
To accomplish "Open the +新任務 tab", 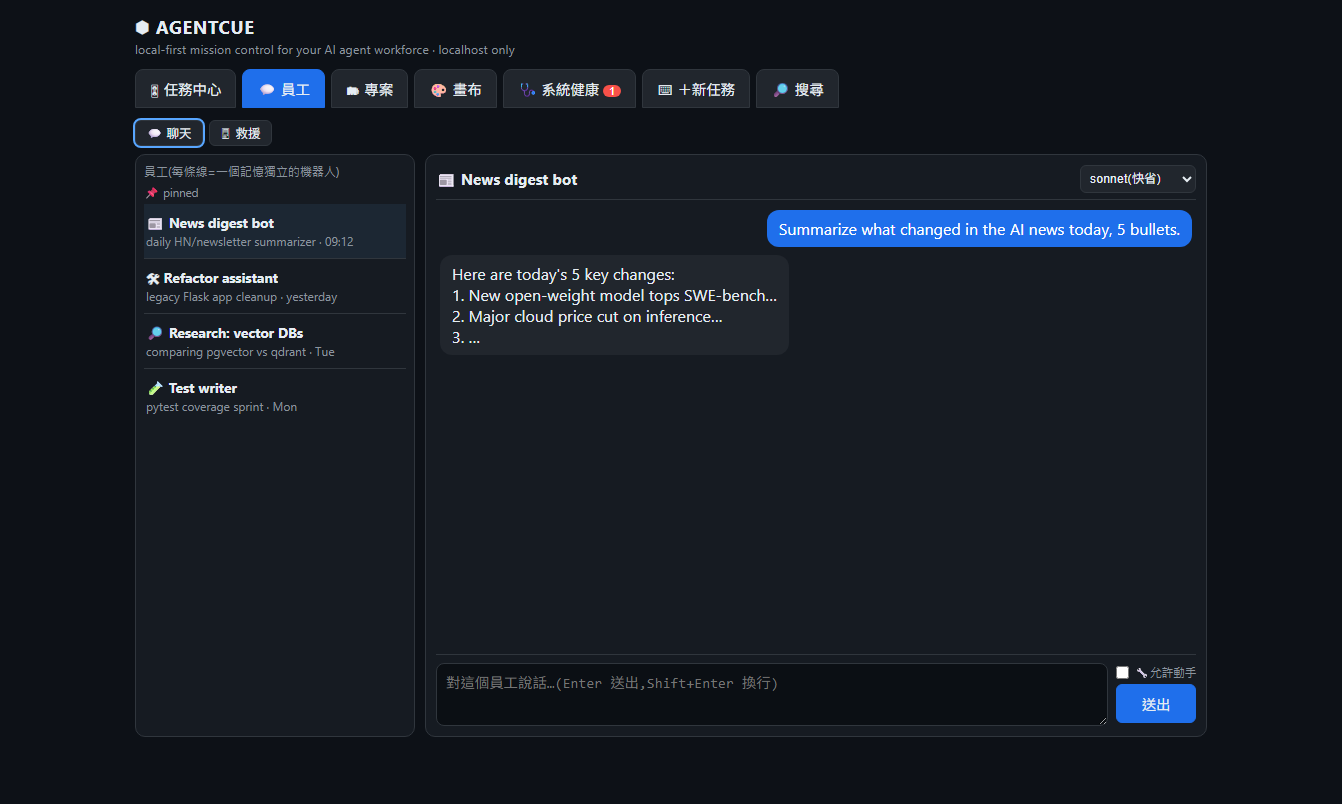I will (696, 89).
